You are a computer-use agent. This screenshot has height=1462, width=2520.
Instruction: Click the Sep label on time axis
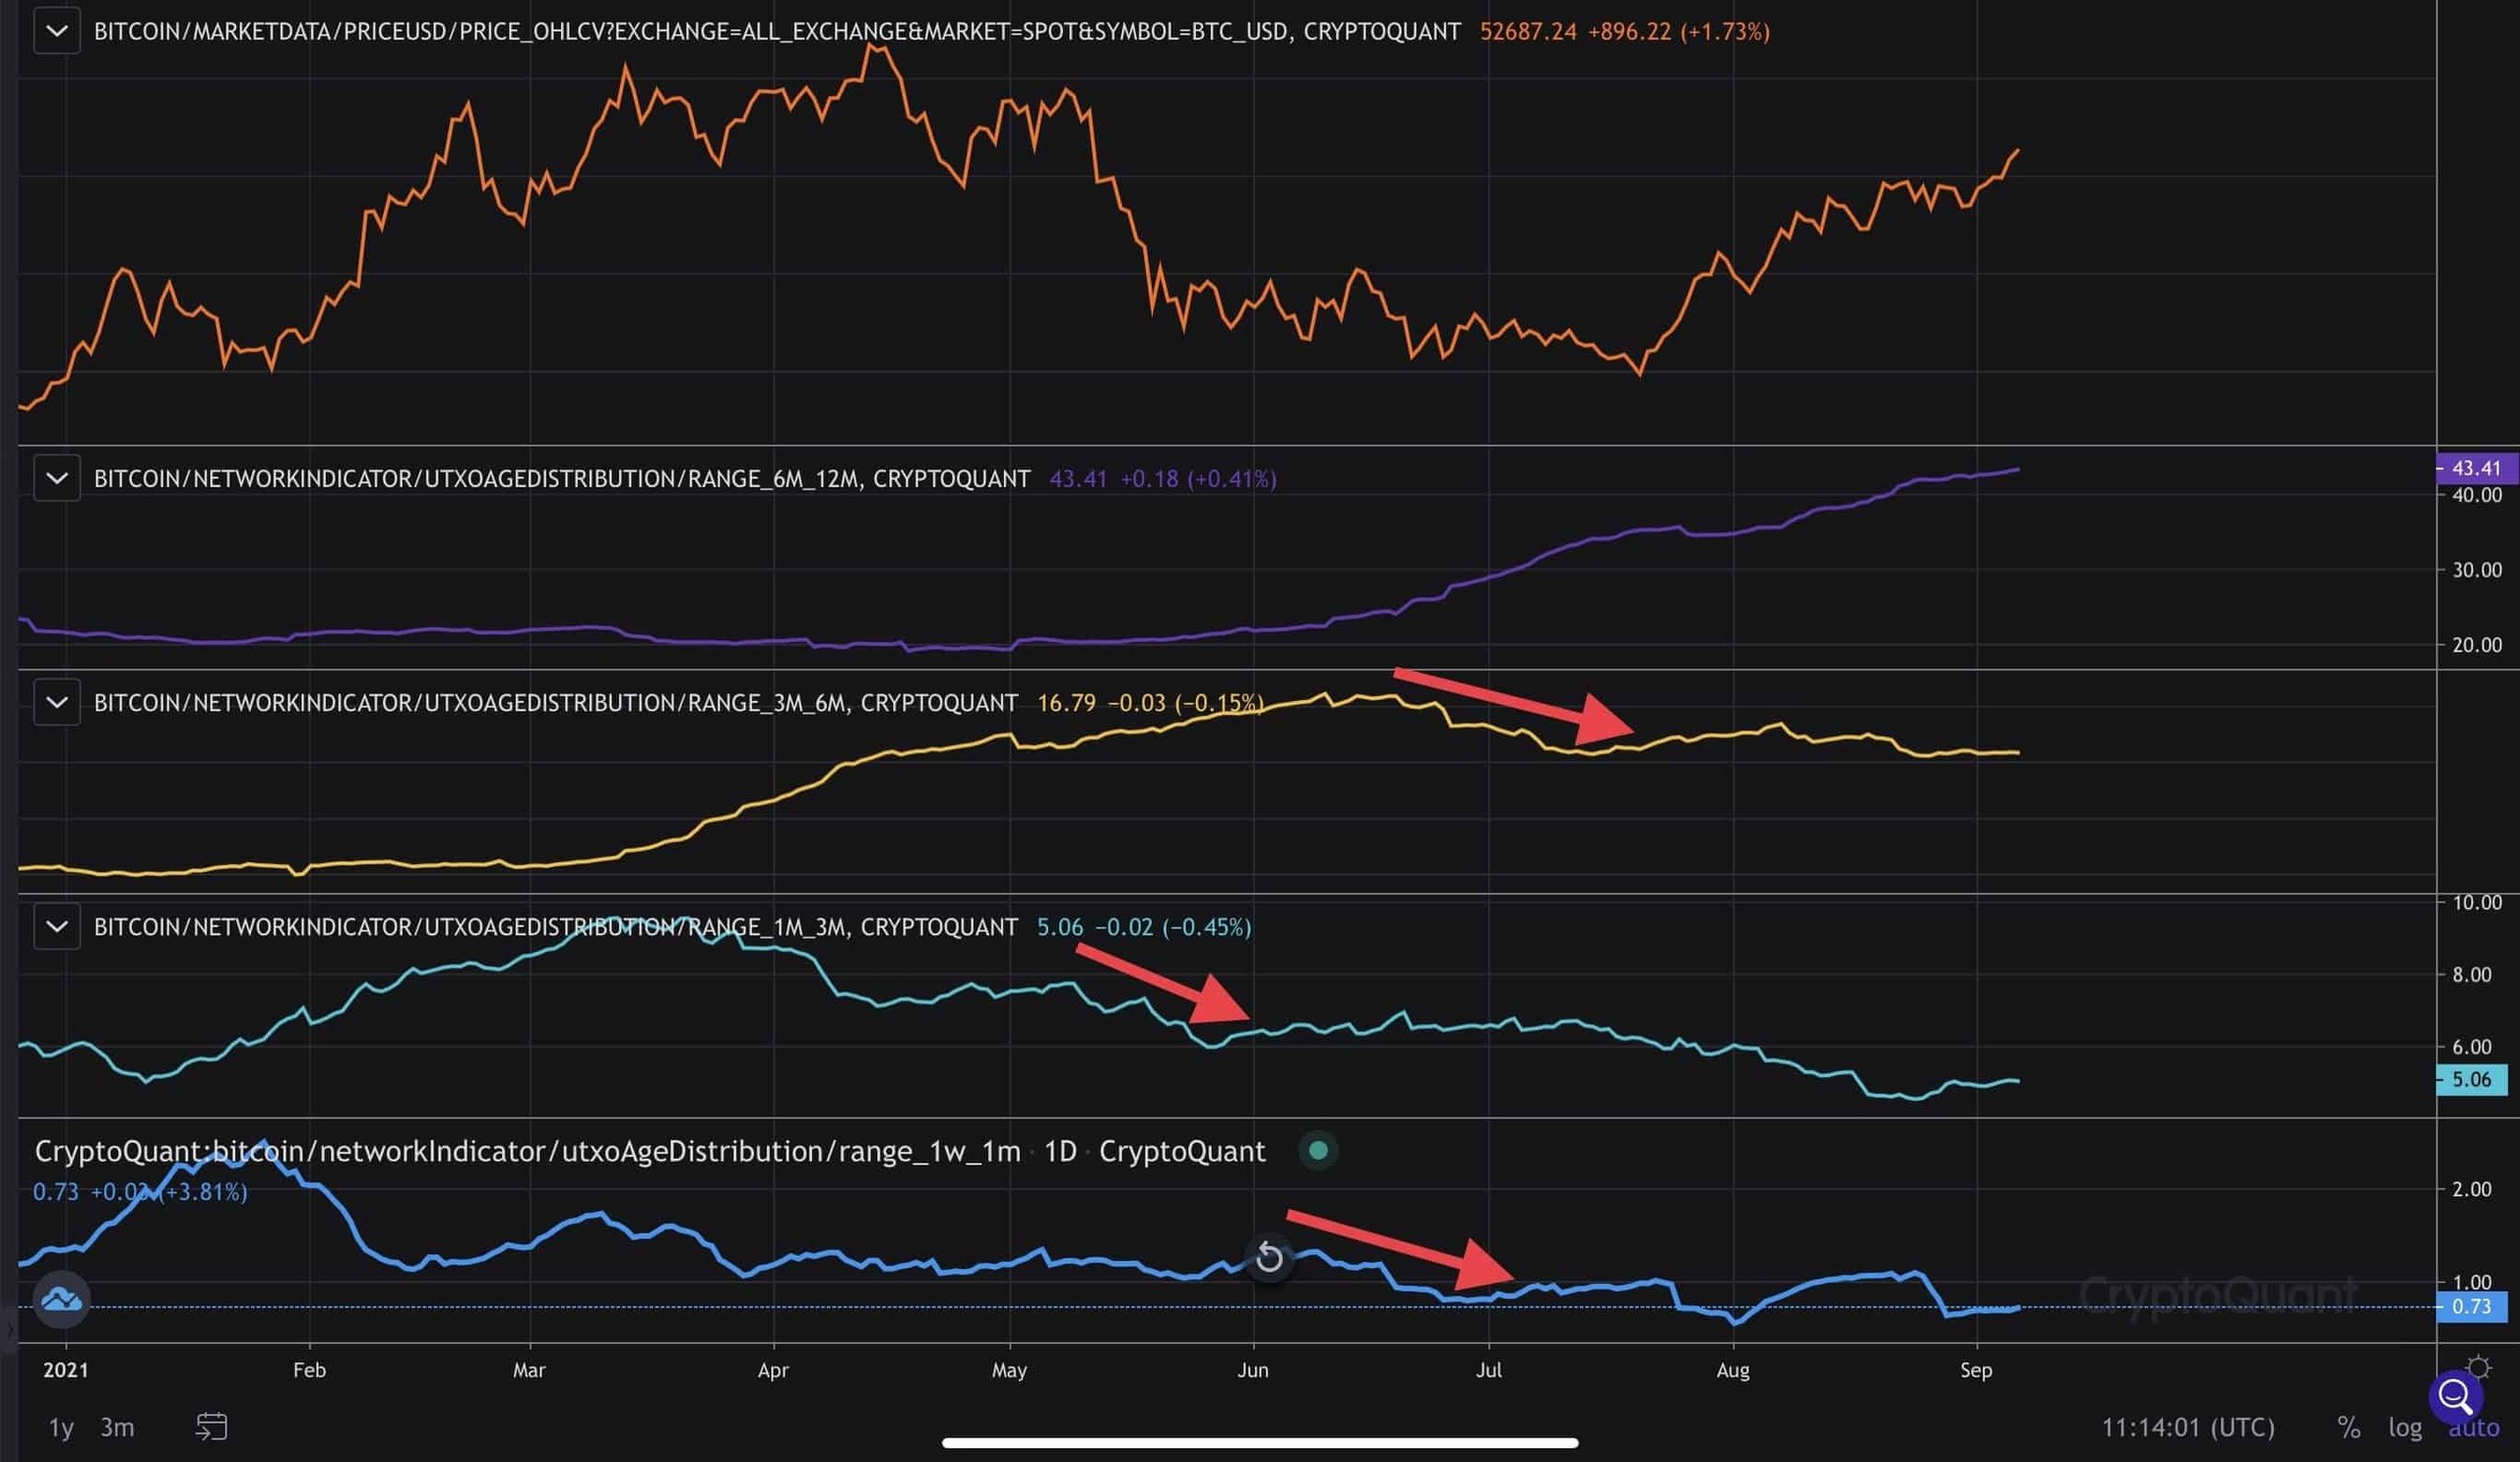click(1976, 1369)
